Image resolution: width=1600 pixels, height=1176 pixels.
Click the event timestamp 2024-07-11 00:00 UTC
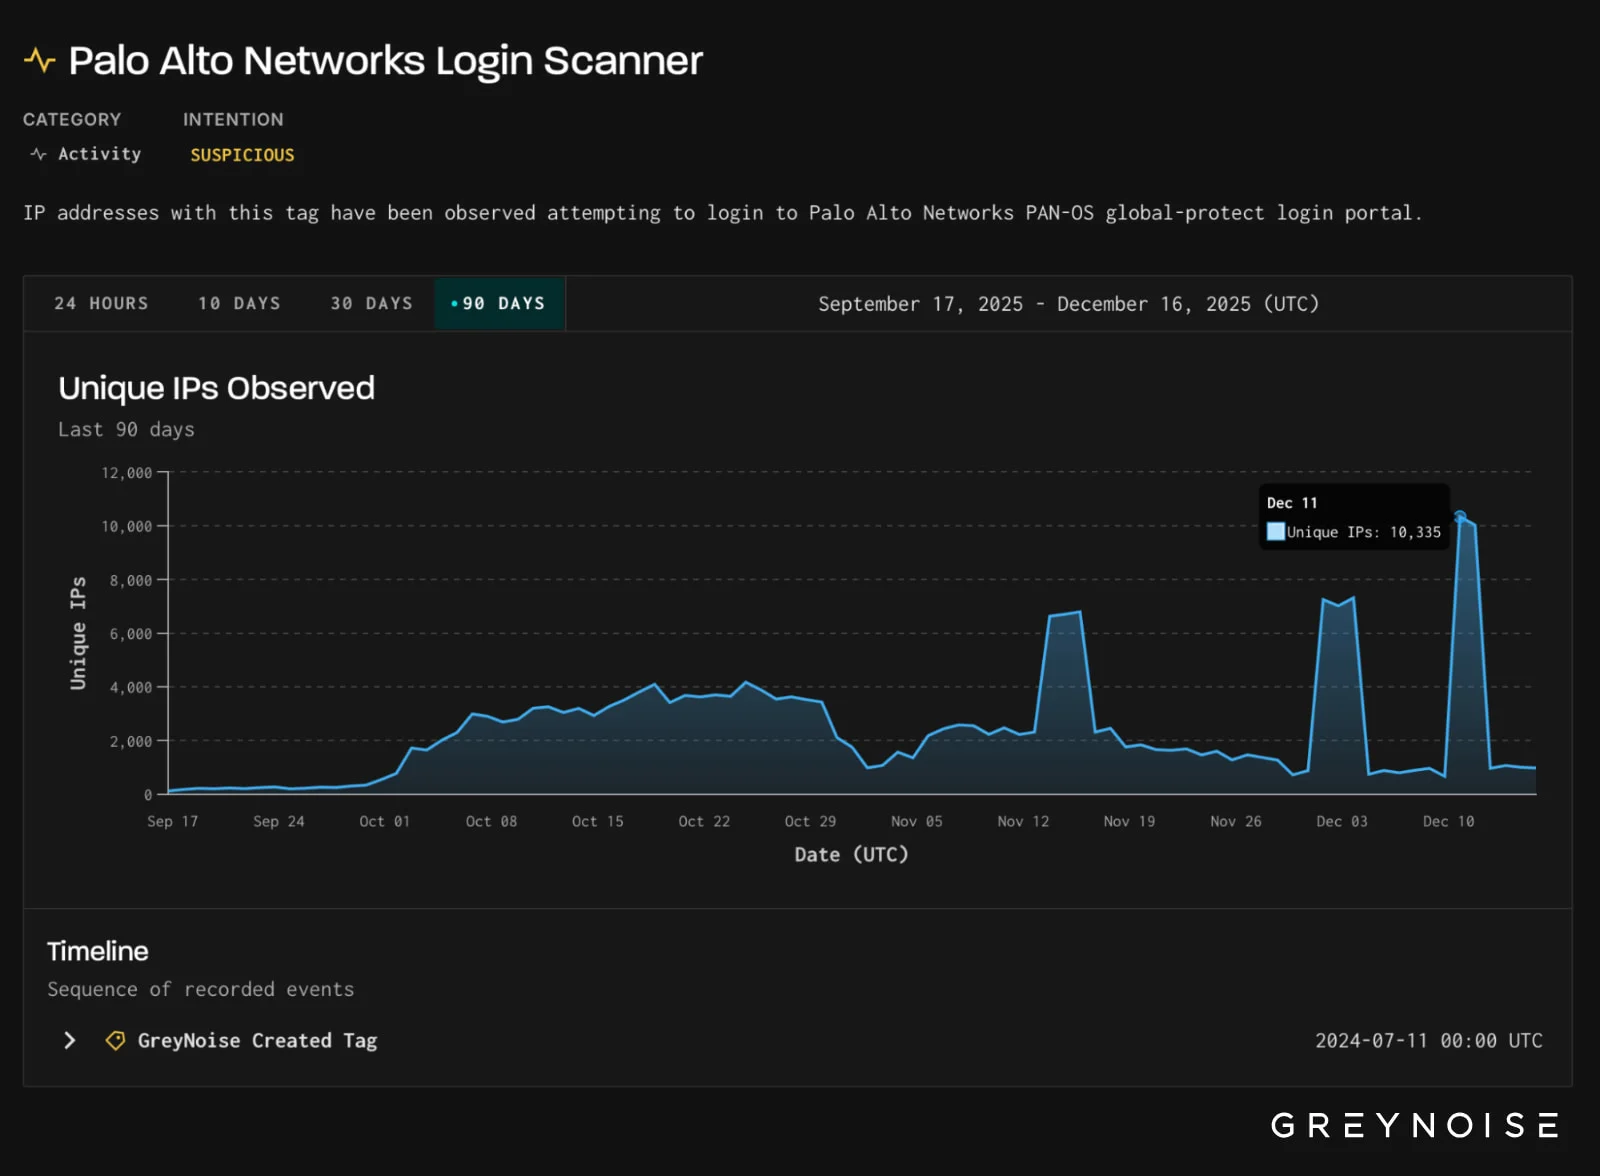pos(1428,1040)
